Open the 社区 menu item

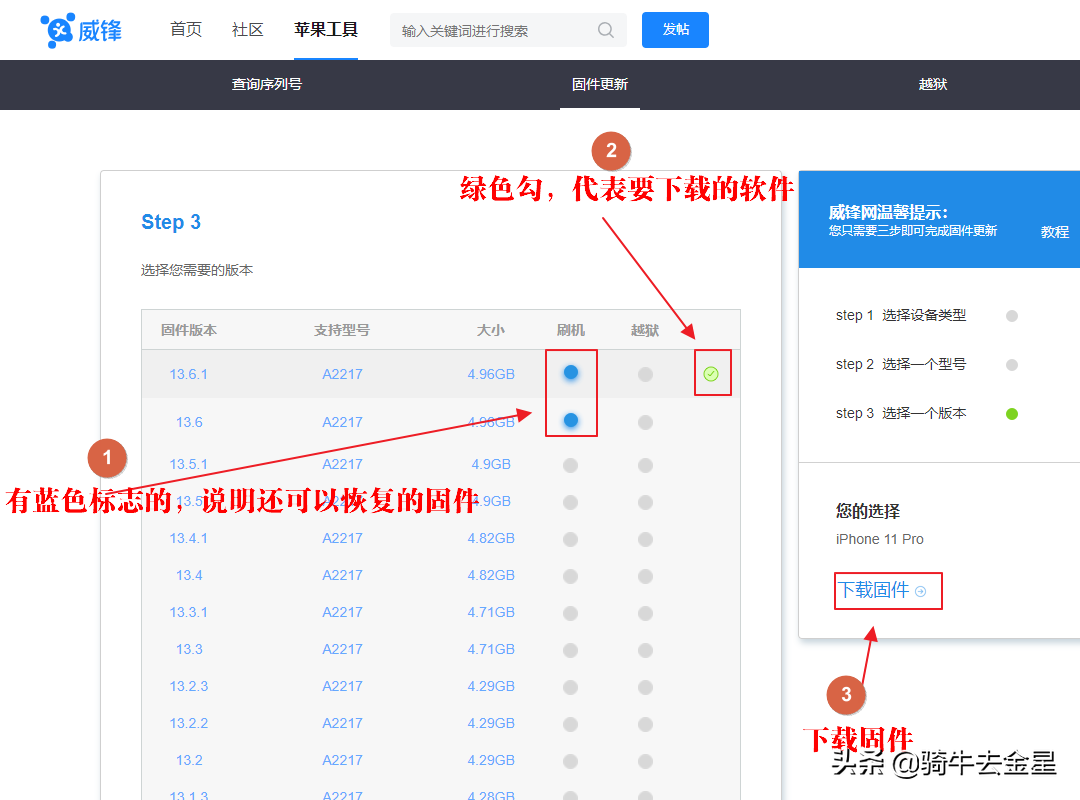247,29
